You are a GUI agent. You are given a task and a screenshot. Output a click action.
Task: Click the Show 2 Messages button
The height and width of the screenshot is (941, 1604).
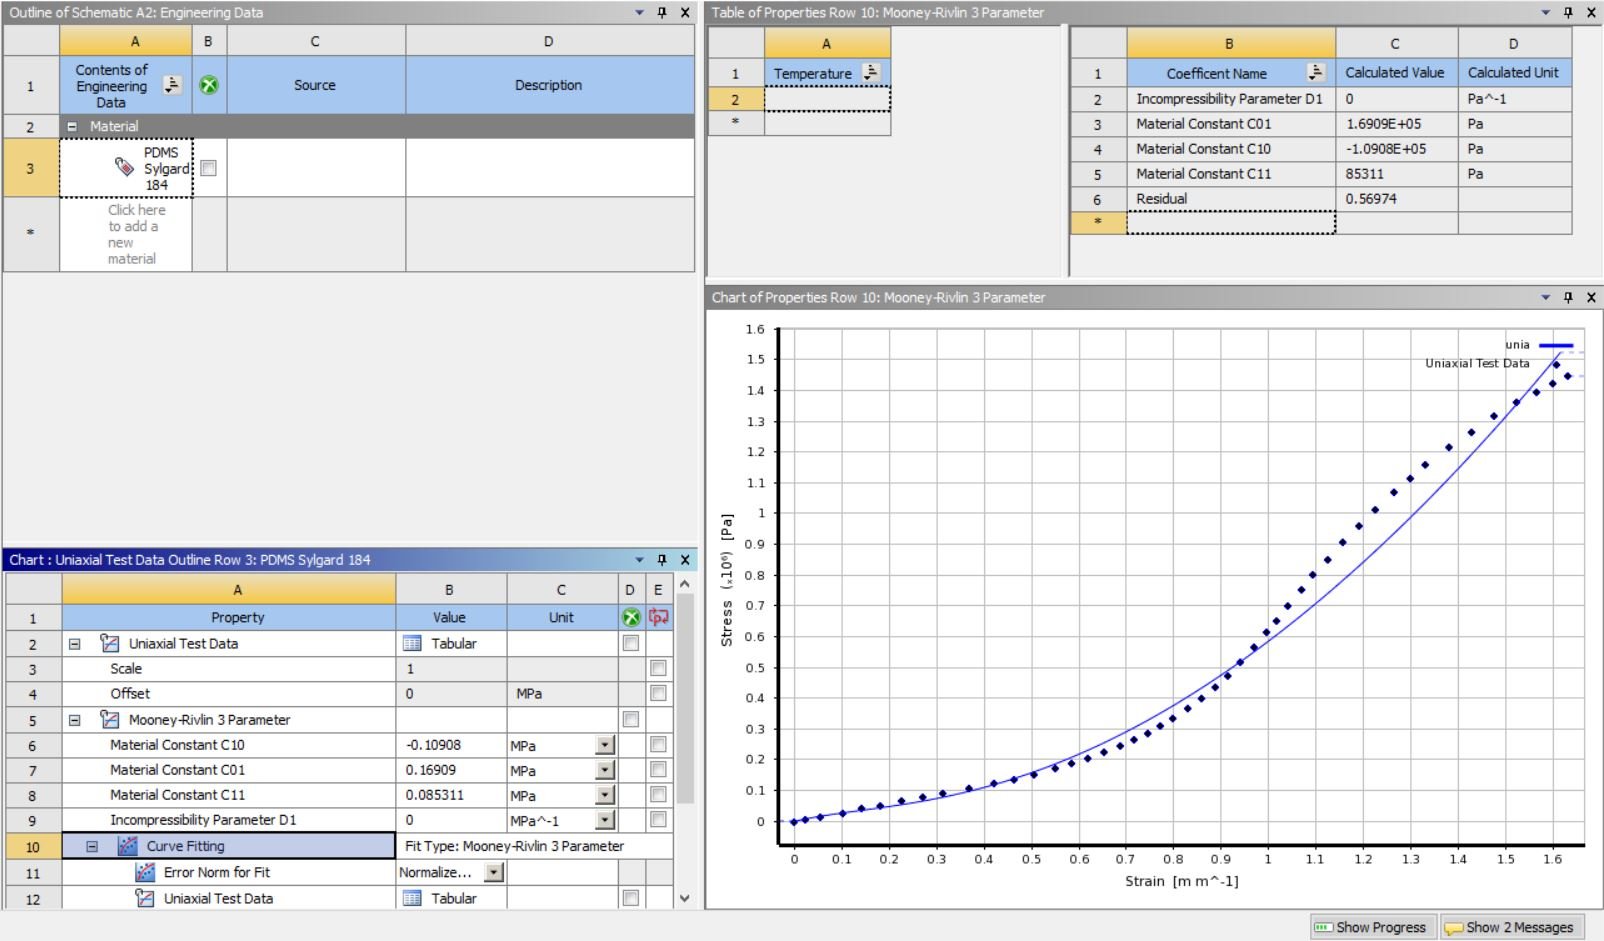click(1510, 927)
